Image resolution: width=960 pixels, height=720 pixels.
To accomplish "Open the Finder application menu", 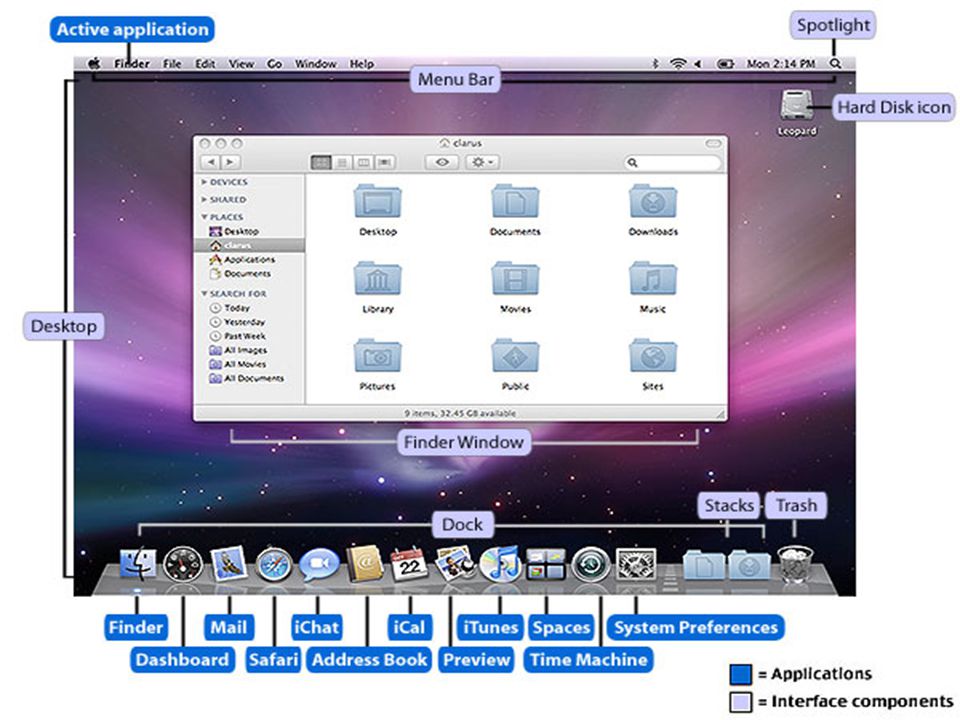I will pyautogui.click(x=132, y=64).
